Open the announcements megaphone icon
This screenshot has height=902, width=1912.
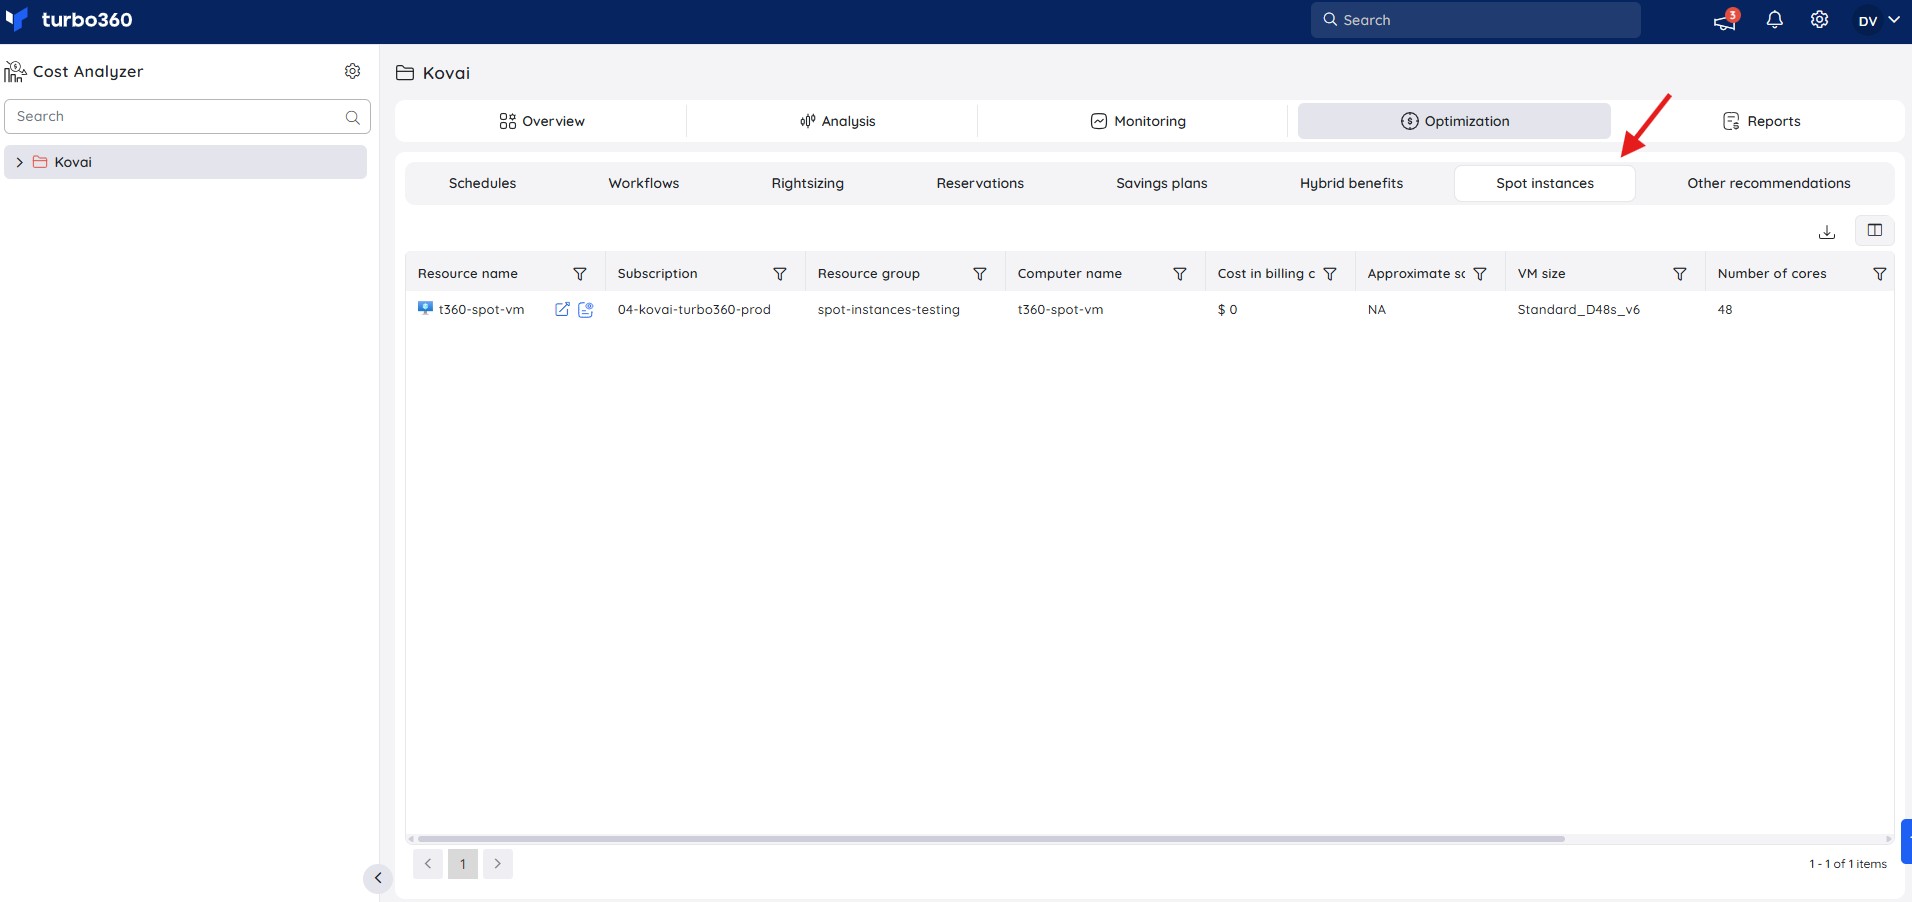coord(1726,20)
